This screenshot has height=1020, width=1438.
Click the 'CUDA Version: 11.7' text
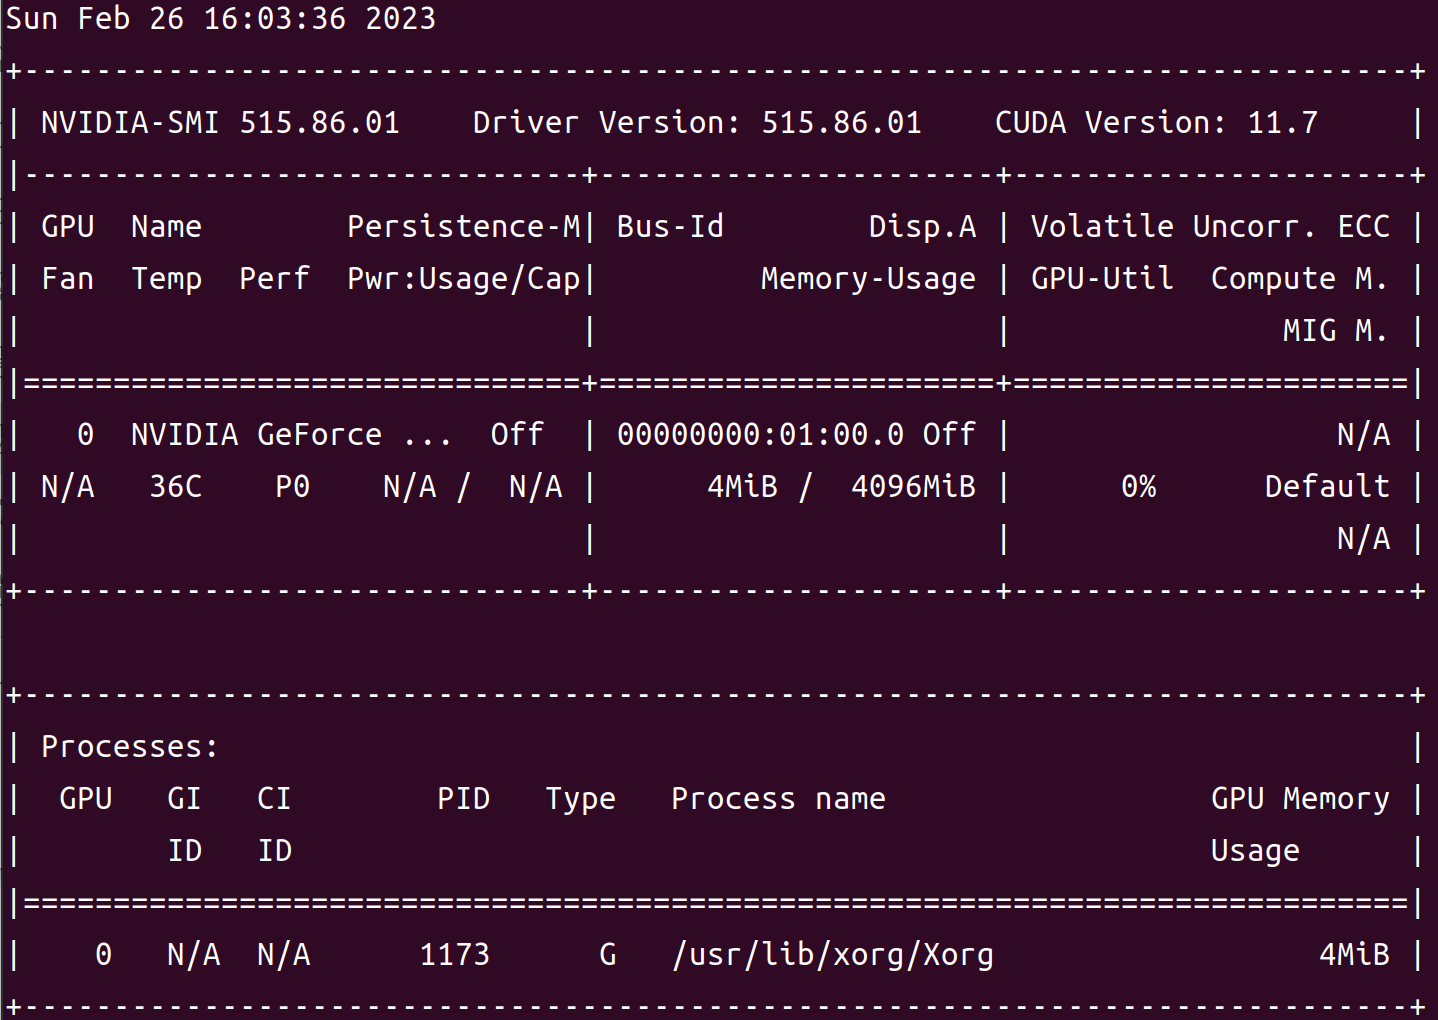point(1156,123)
